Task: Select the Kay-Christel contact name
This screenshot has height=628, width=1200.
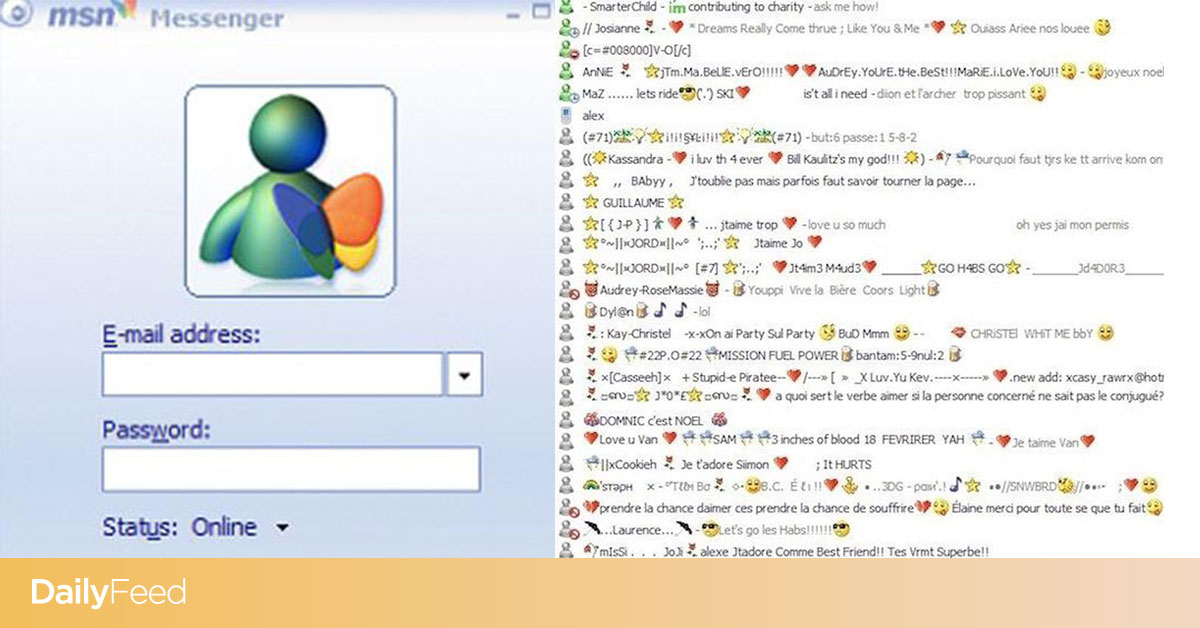Action: coord(638,334)
